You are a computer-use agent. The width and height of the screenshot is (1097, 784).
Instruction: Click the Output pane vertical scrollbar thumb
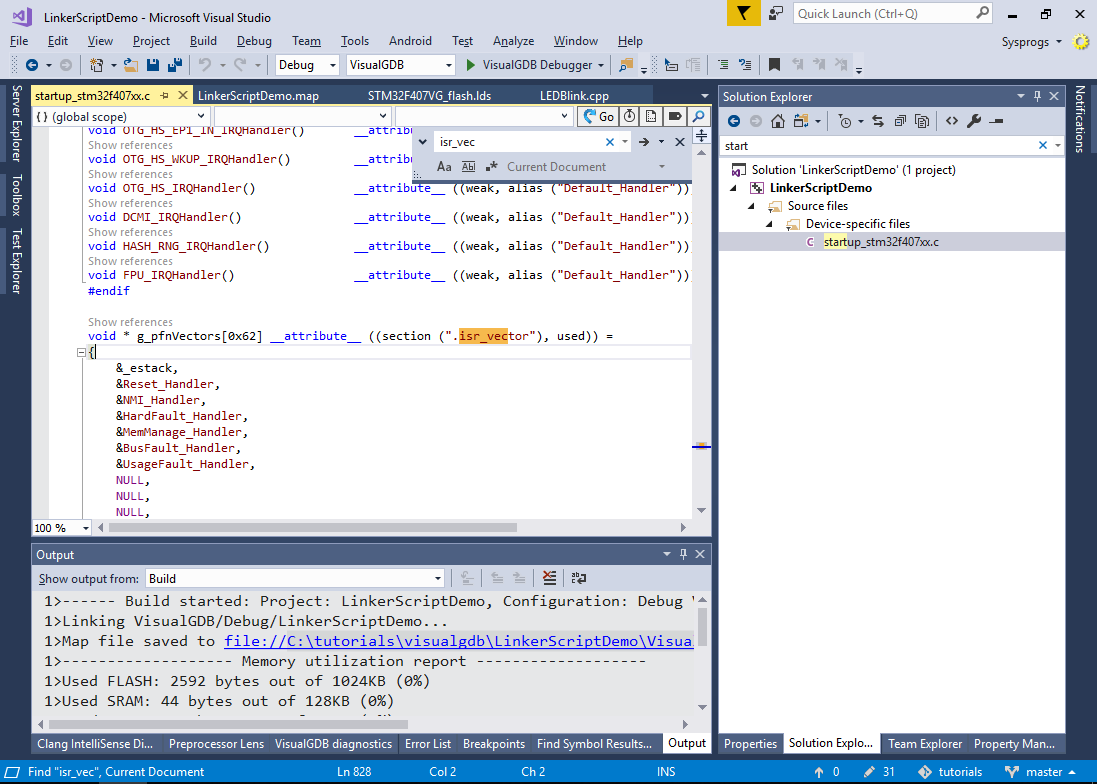click(x=702, y=627)
